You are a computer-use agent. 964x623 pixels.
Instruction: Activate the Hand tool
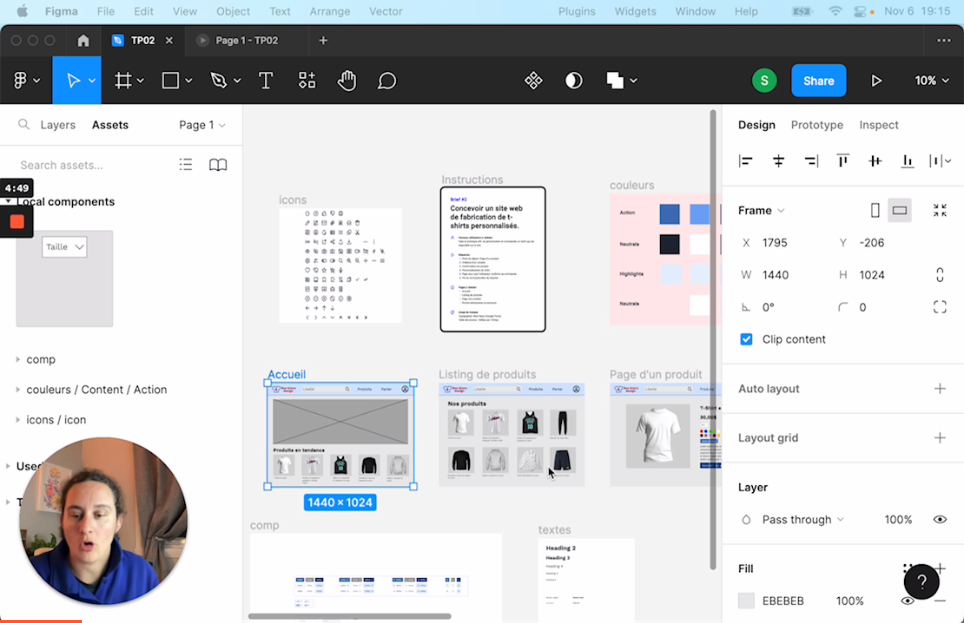[347, 80]
